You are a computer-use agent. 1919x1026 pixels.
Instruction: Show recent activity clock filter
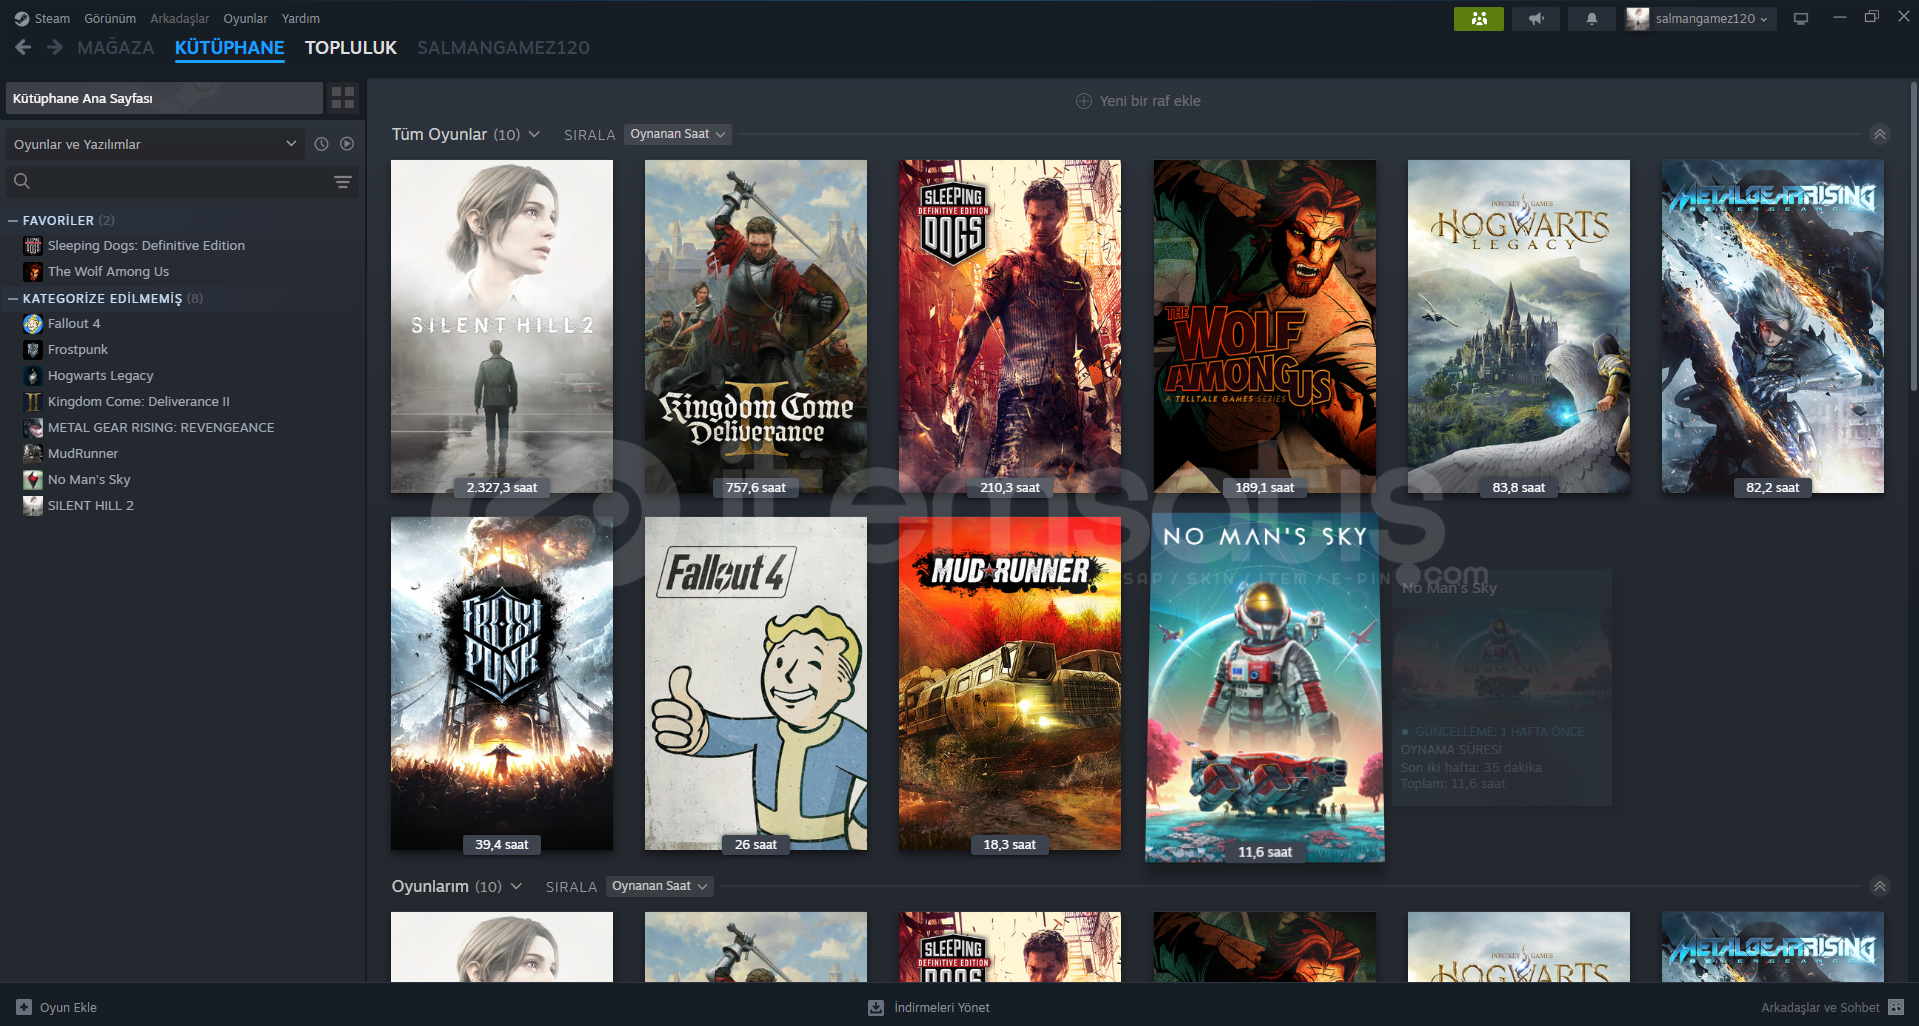tap(321, 144)
